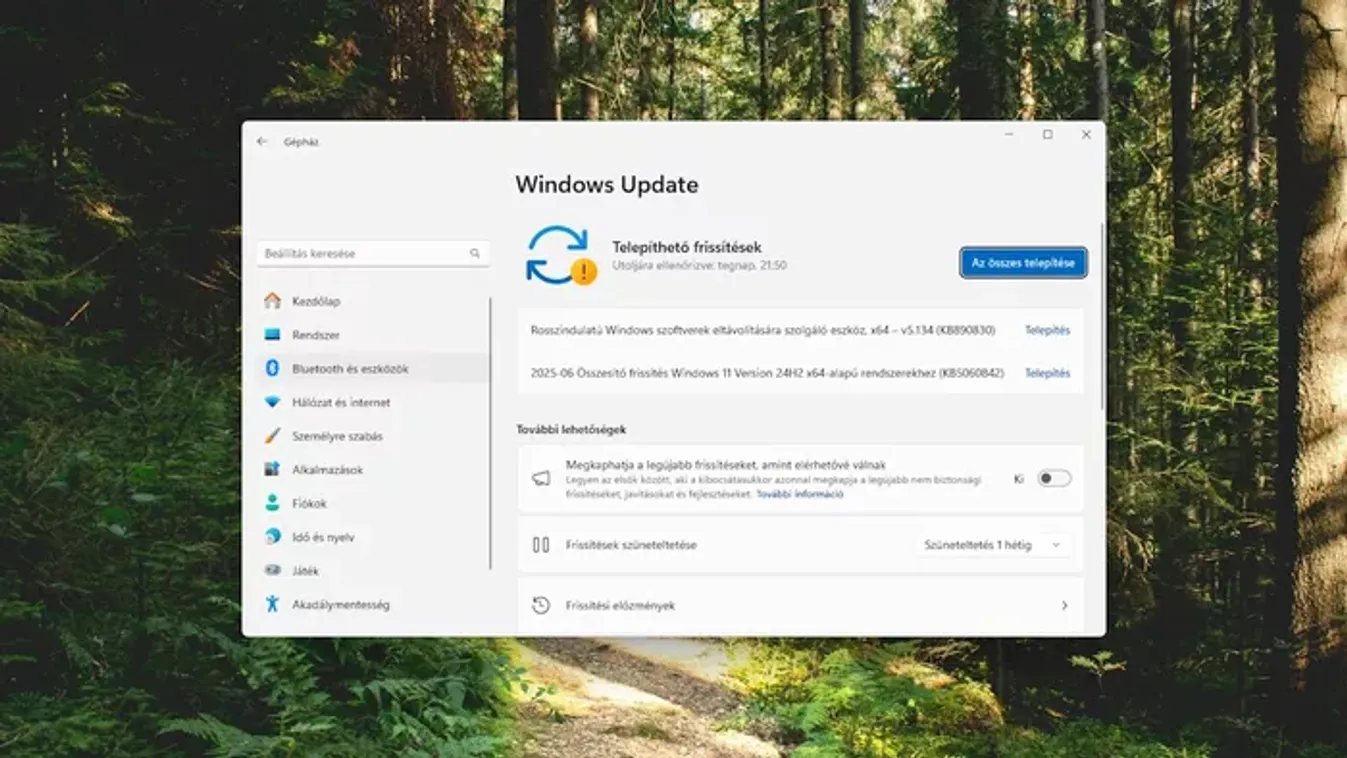Viewport: 1347px width, 758px height.
Task: Click the Játék controller icon
Action: tap(272, 570)
